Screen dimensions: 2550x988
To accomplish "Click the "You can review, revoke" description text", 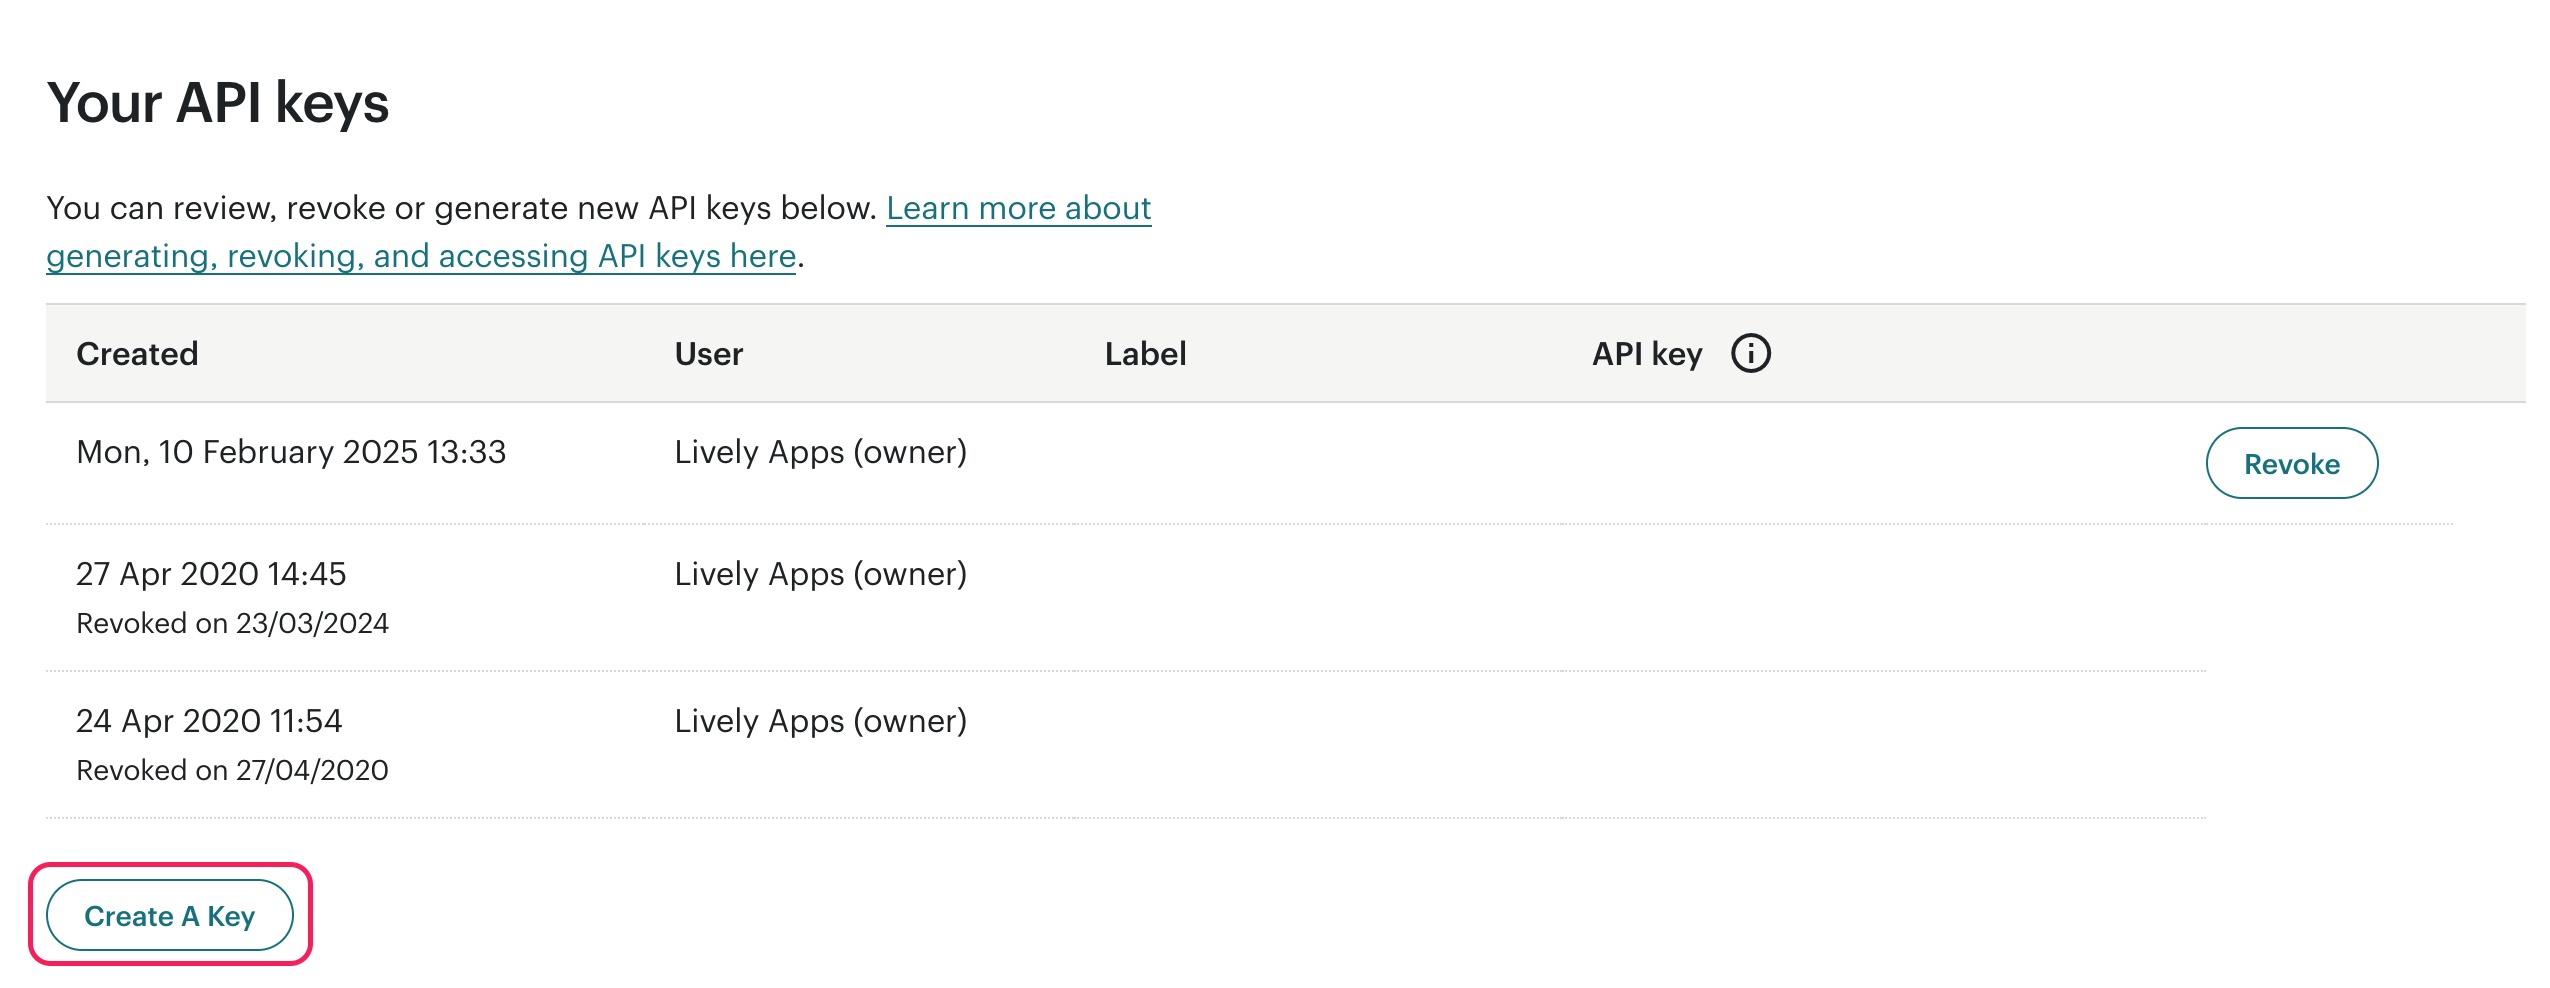I will click(x=460, y=209).
